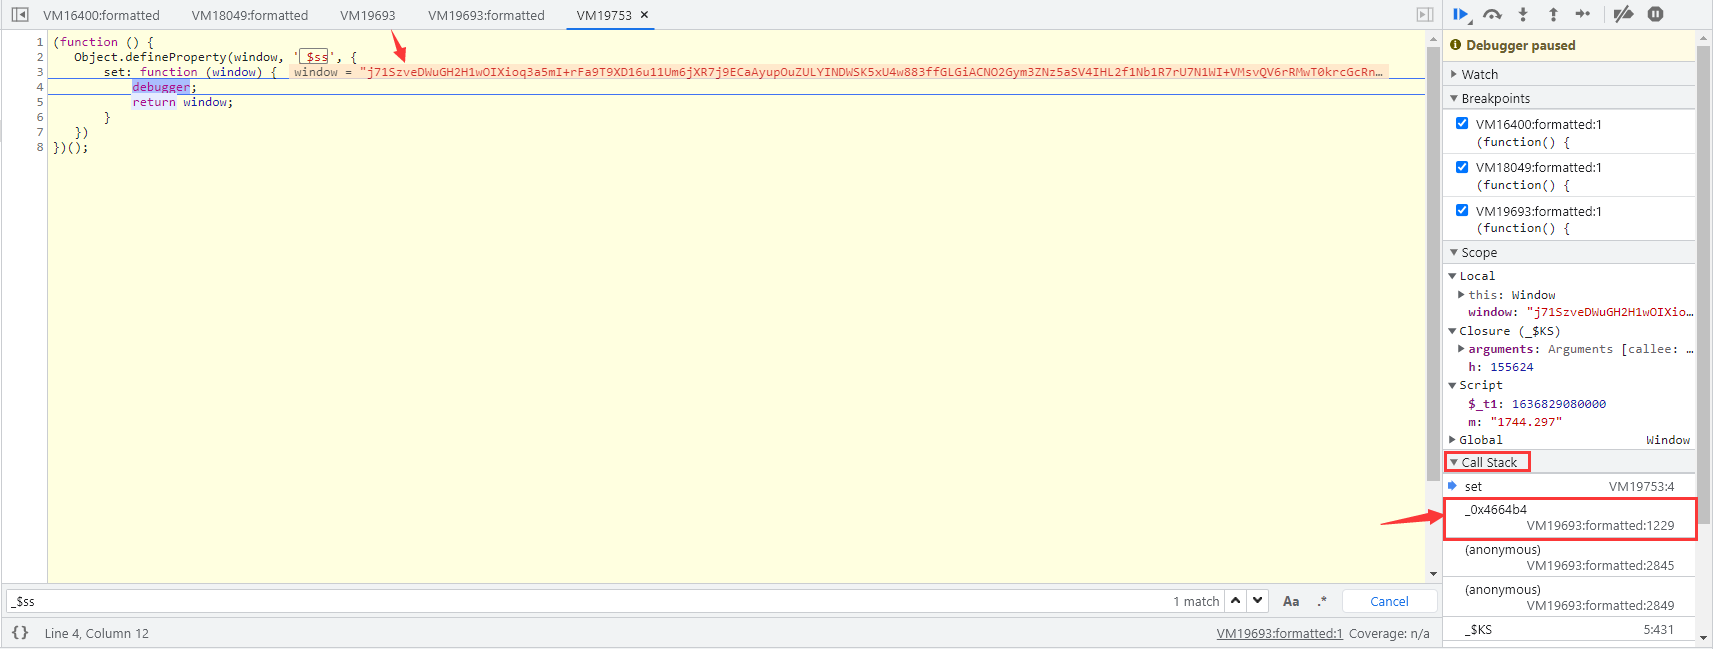Click in the _$ss search field
The image size is (1713, 649).
(x=580, y=601)
